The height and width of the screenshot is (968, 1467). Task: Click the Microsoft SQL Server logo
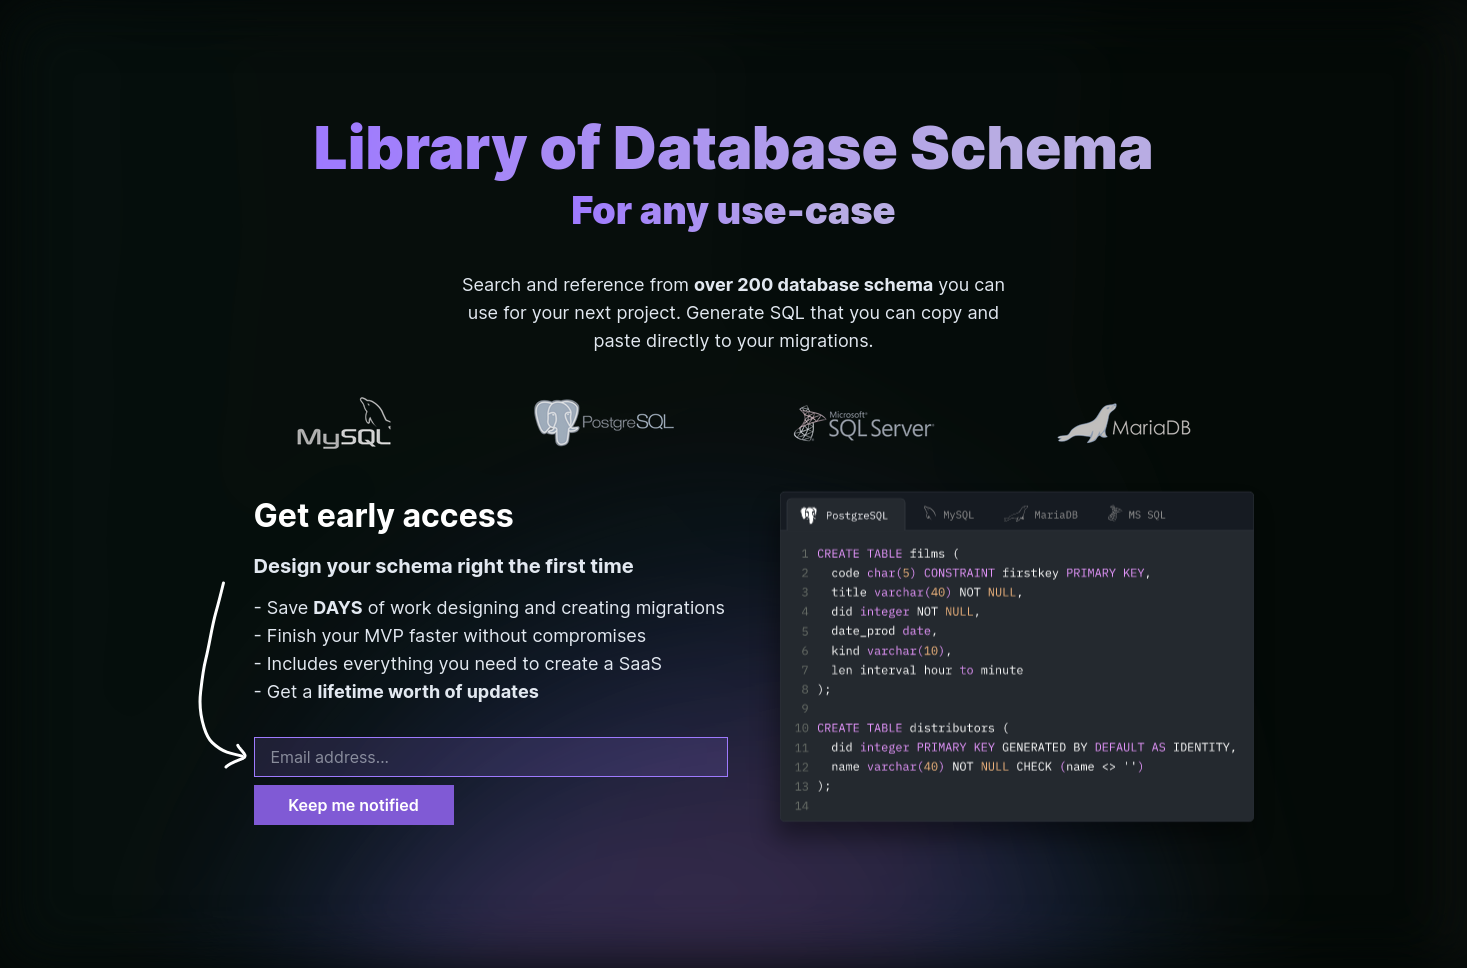point(863,424)
